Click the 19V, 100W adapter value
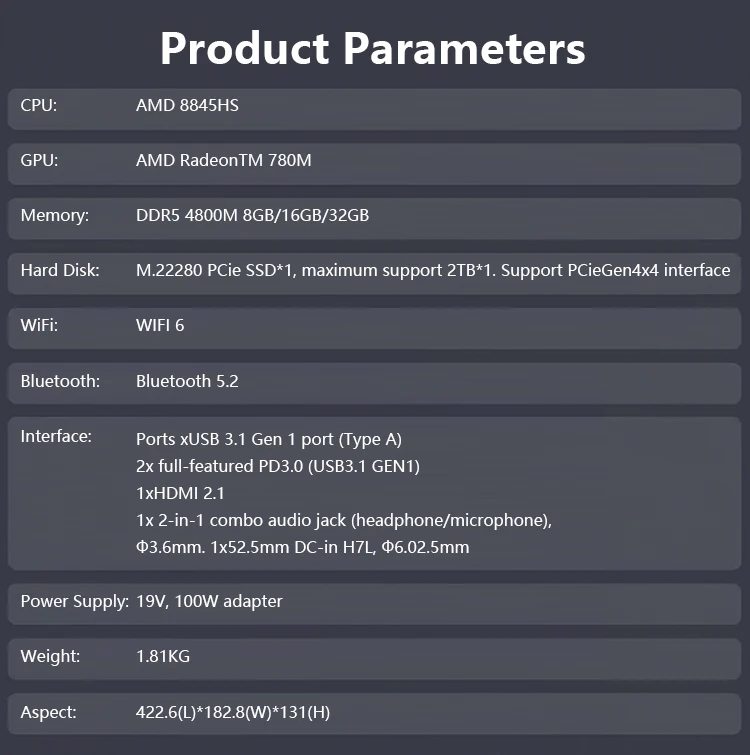Image resolution: width=750 pixels, height=755 pixels. pyautogui.click(x=209, y=601)
